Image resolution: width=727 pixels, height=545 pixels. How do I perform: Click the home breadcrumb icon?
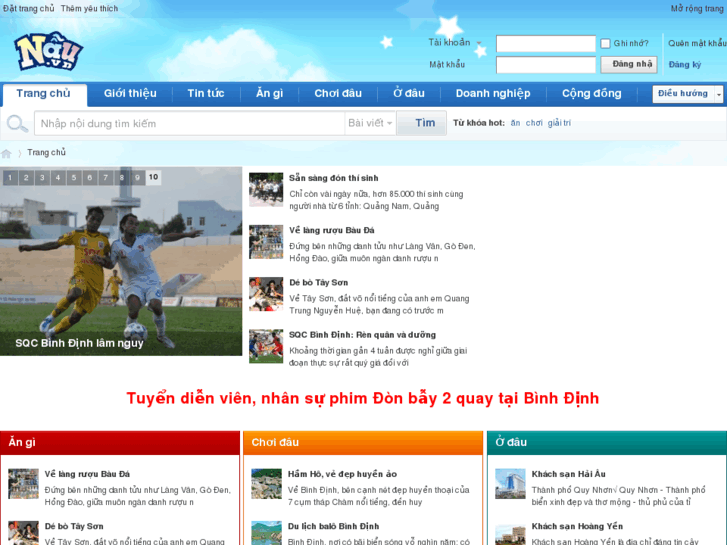pyautogui.click(x=7, y=153)
